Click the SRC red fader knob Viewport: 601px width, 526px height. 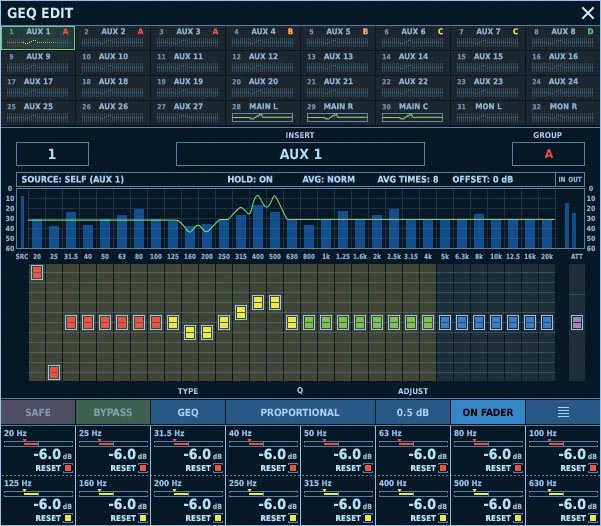[x=37, y=272]
